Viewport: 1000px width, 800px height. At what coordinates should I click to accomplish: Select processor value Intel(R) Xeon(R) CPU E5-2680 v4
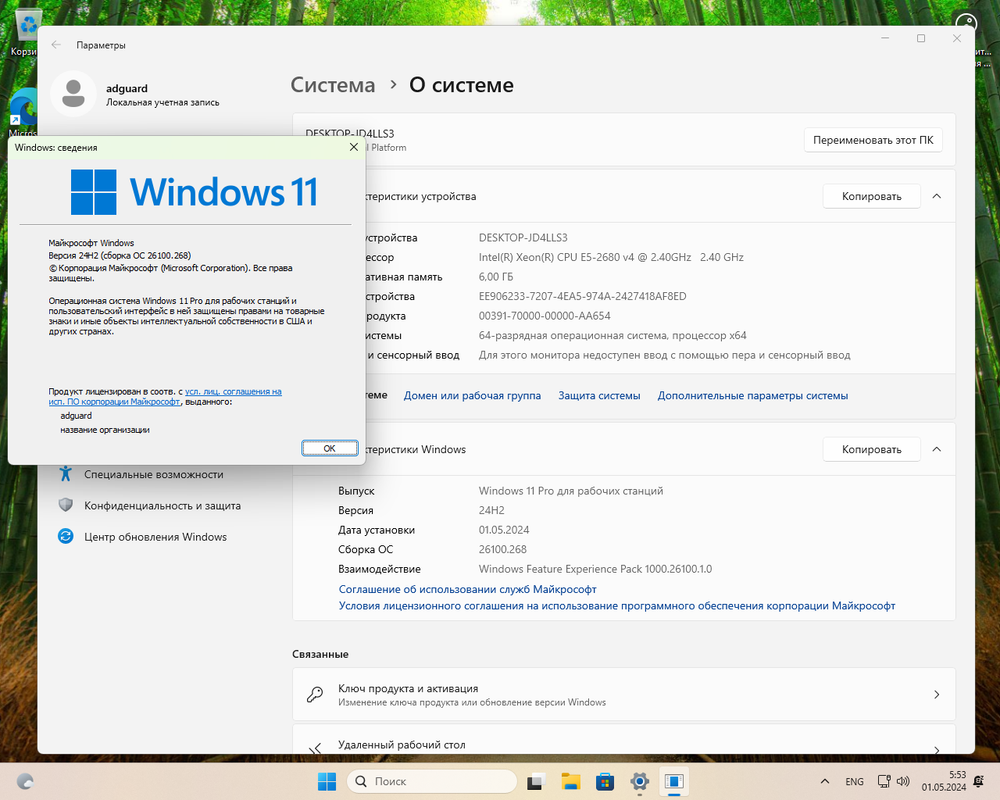coord(611,257)
